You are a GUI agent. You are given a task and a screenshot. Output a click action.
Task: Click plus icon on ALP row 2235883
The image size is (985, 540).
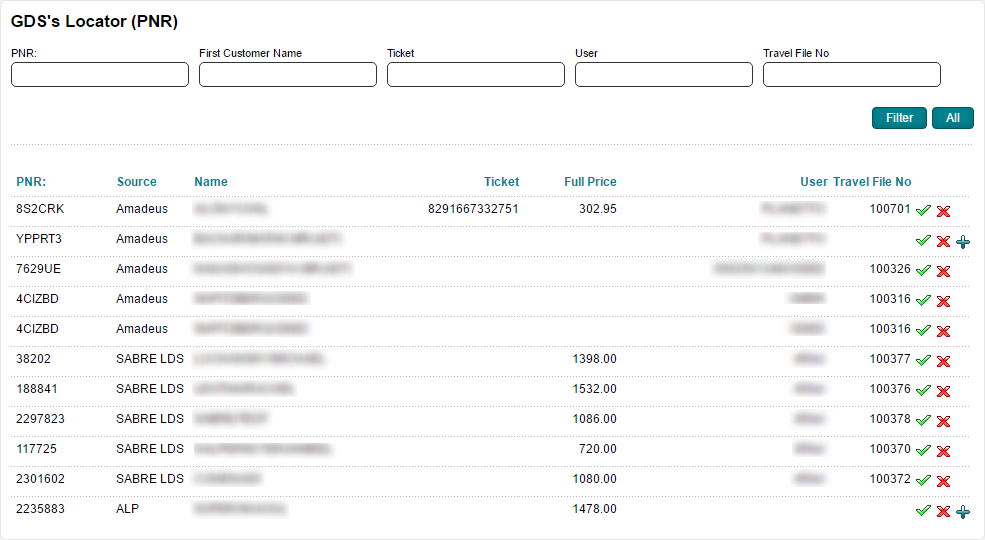(963, 511)
